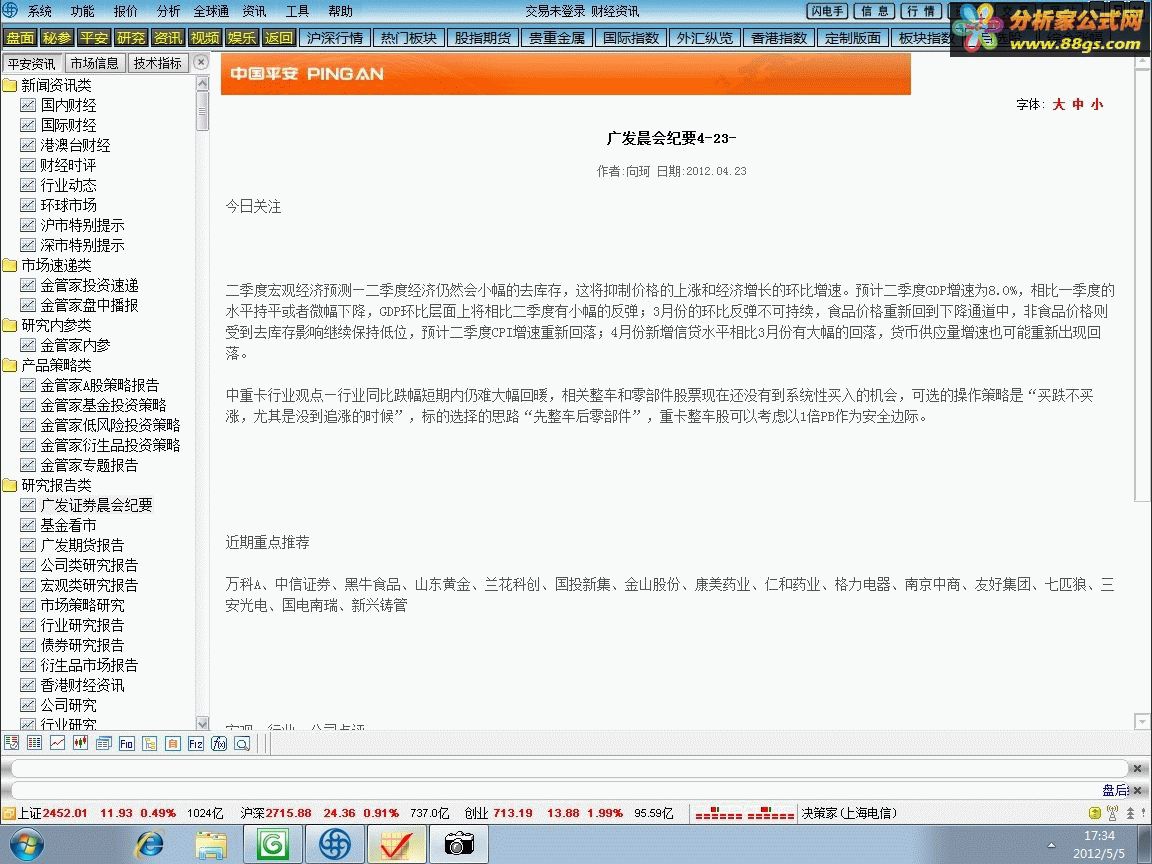
Task: Select 广发证券晨会纪要 in tree
Action: click(x=96, y=505)
